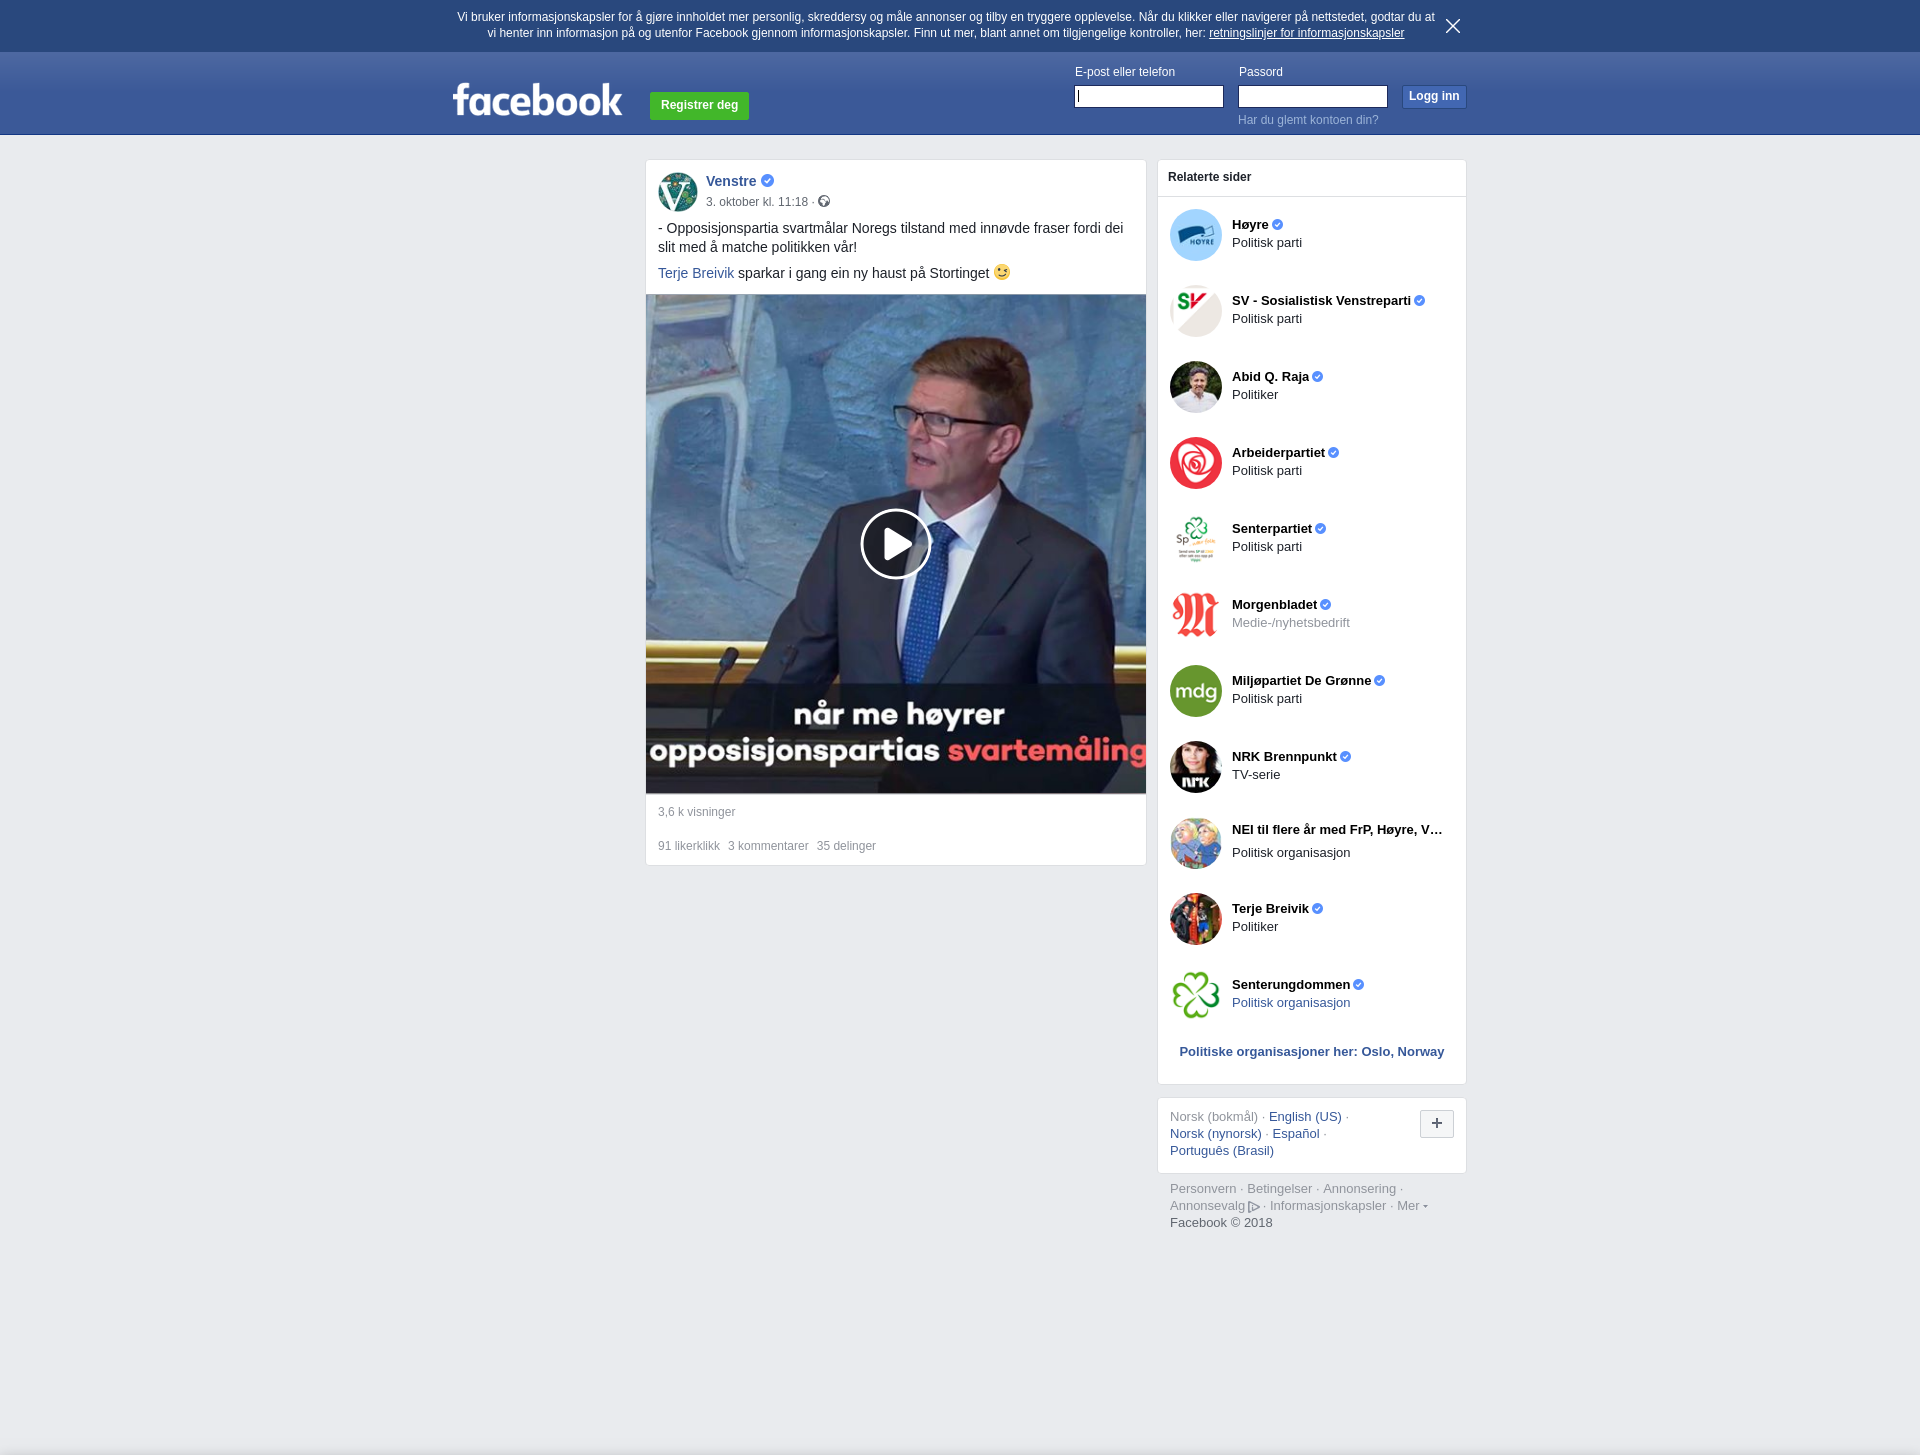Open the cookie policy guidelines link
This screenshot has height=1455, width=1920.
tap(1306, 33)
